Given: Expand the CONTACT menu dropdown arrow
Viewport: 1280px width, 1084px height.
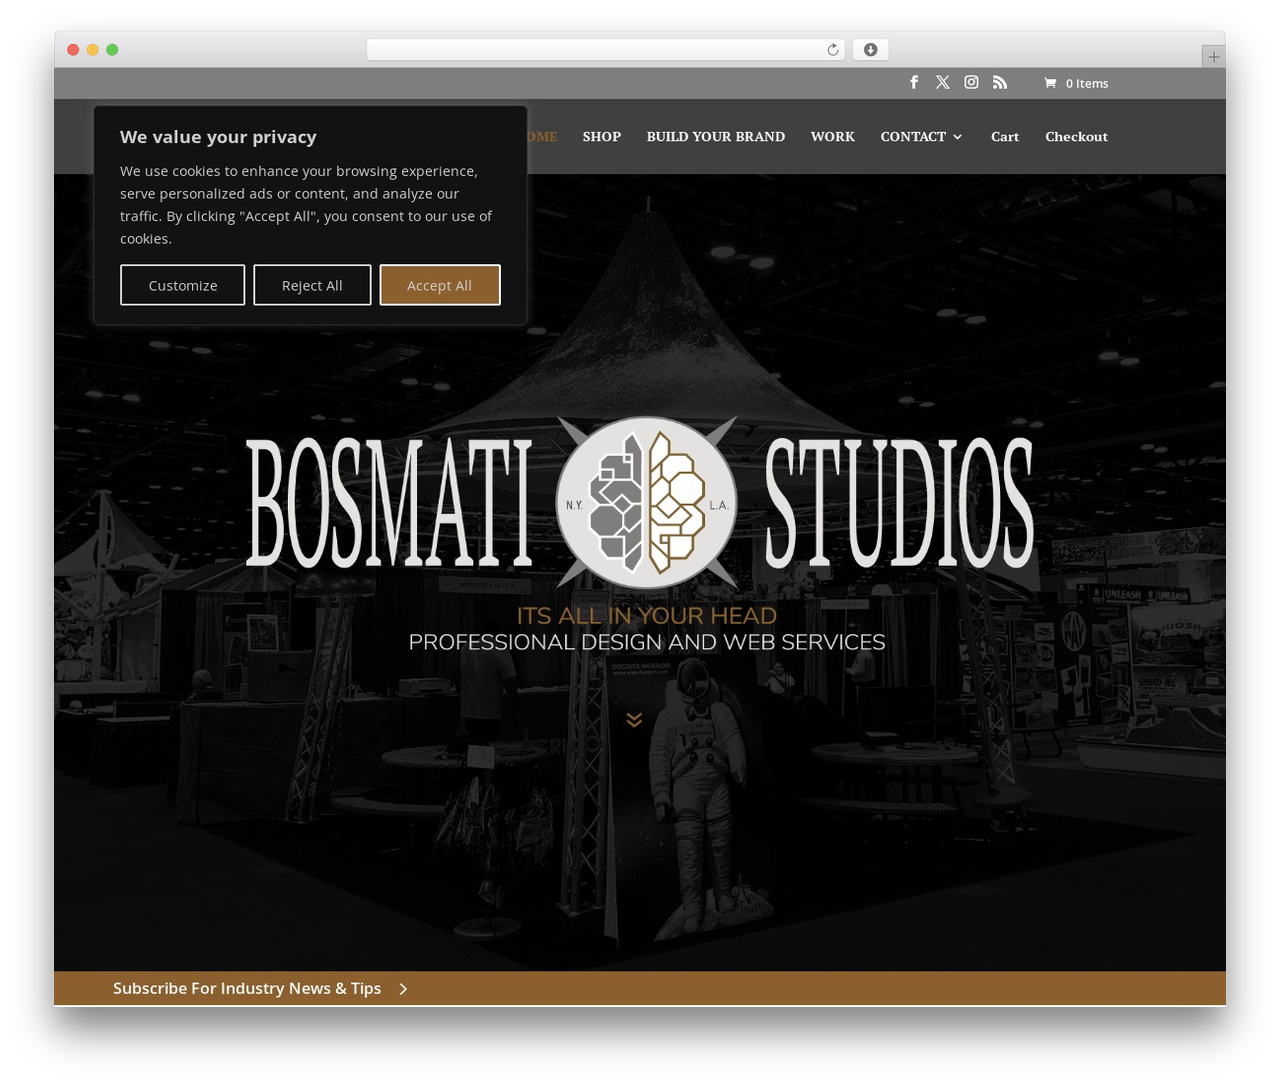Looking at the screenshot, I should tap(958, 137).
